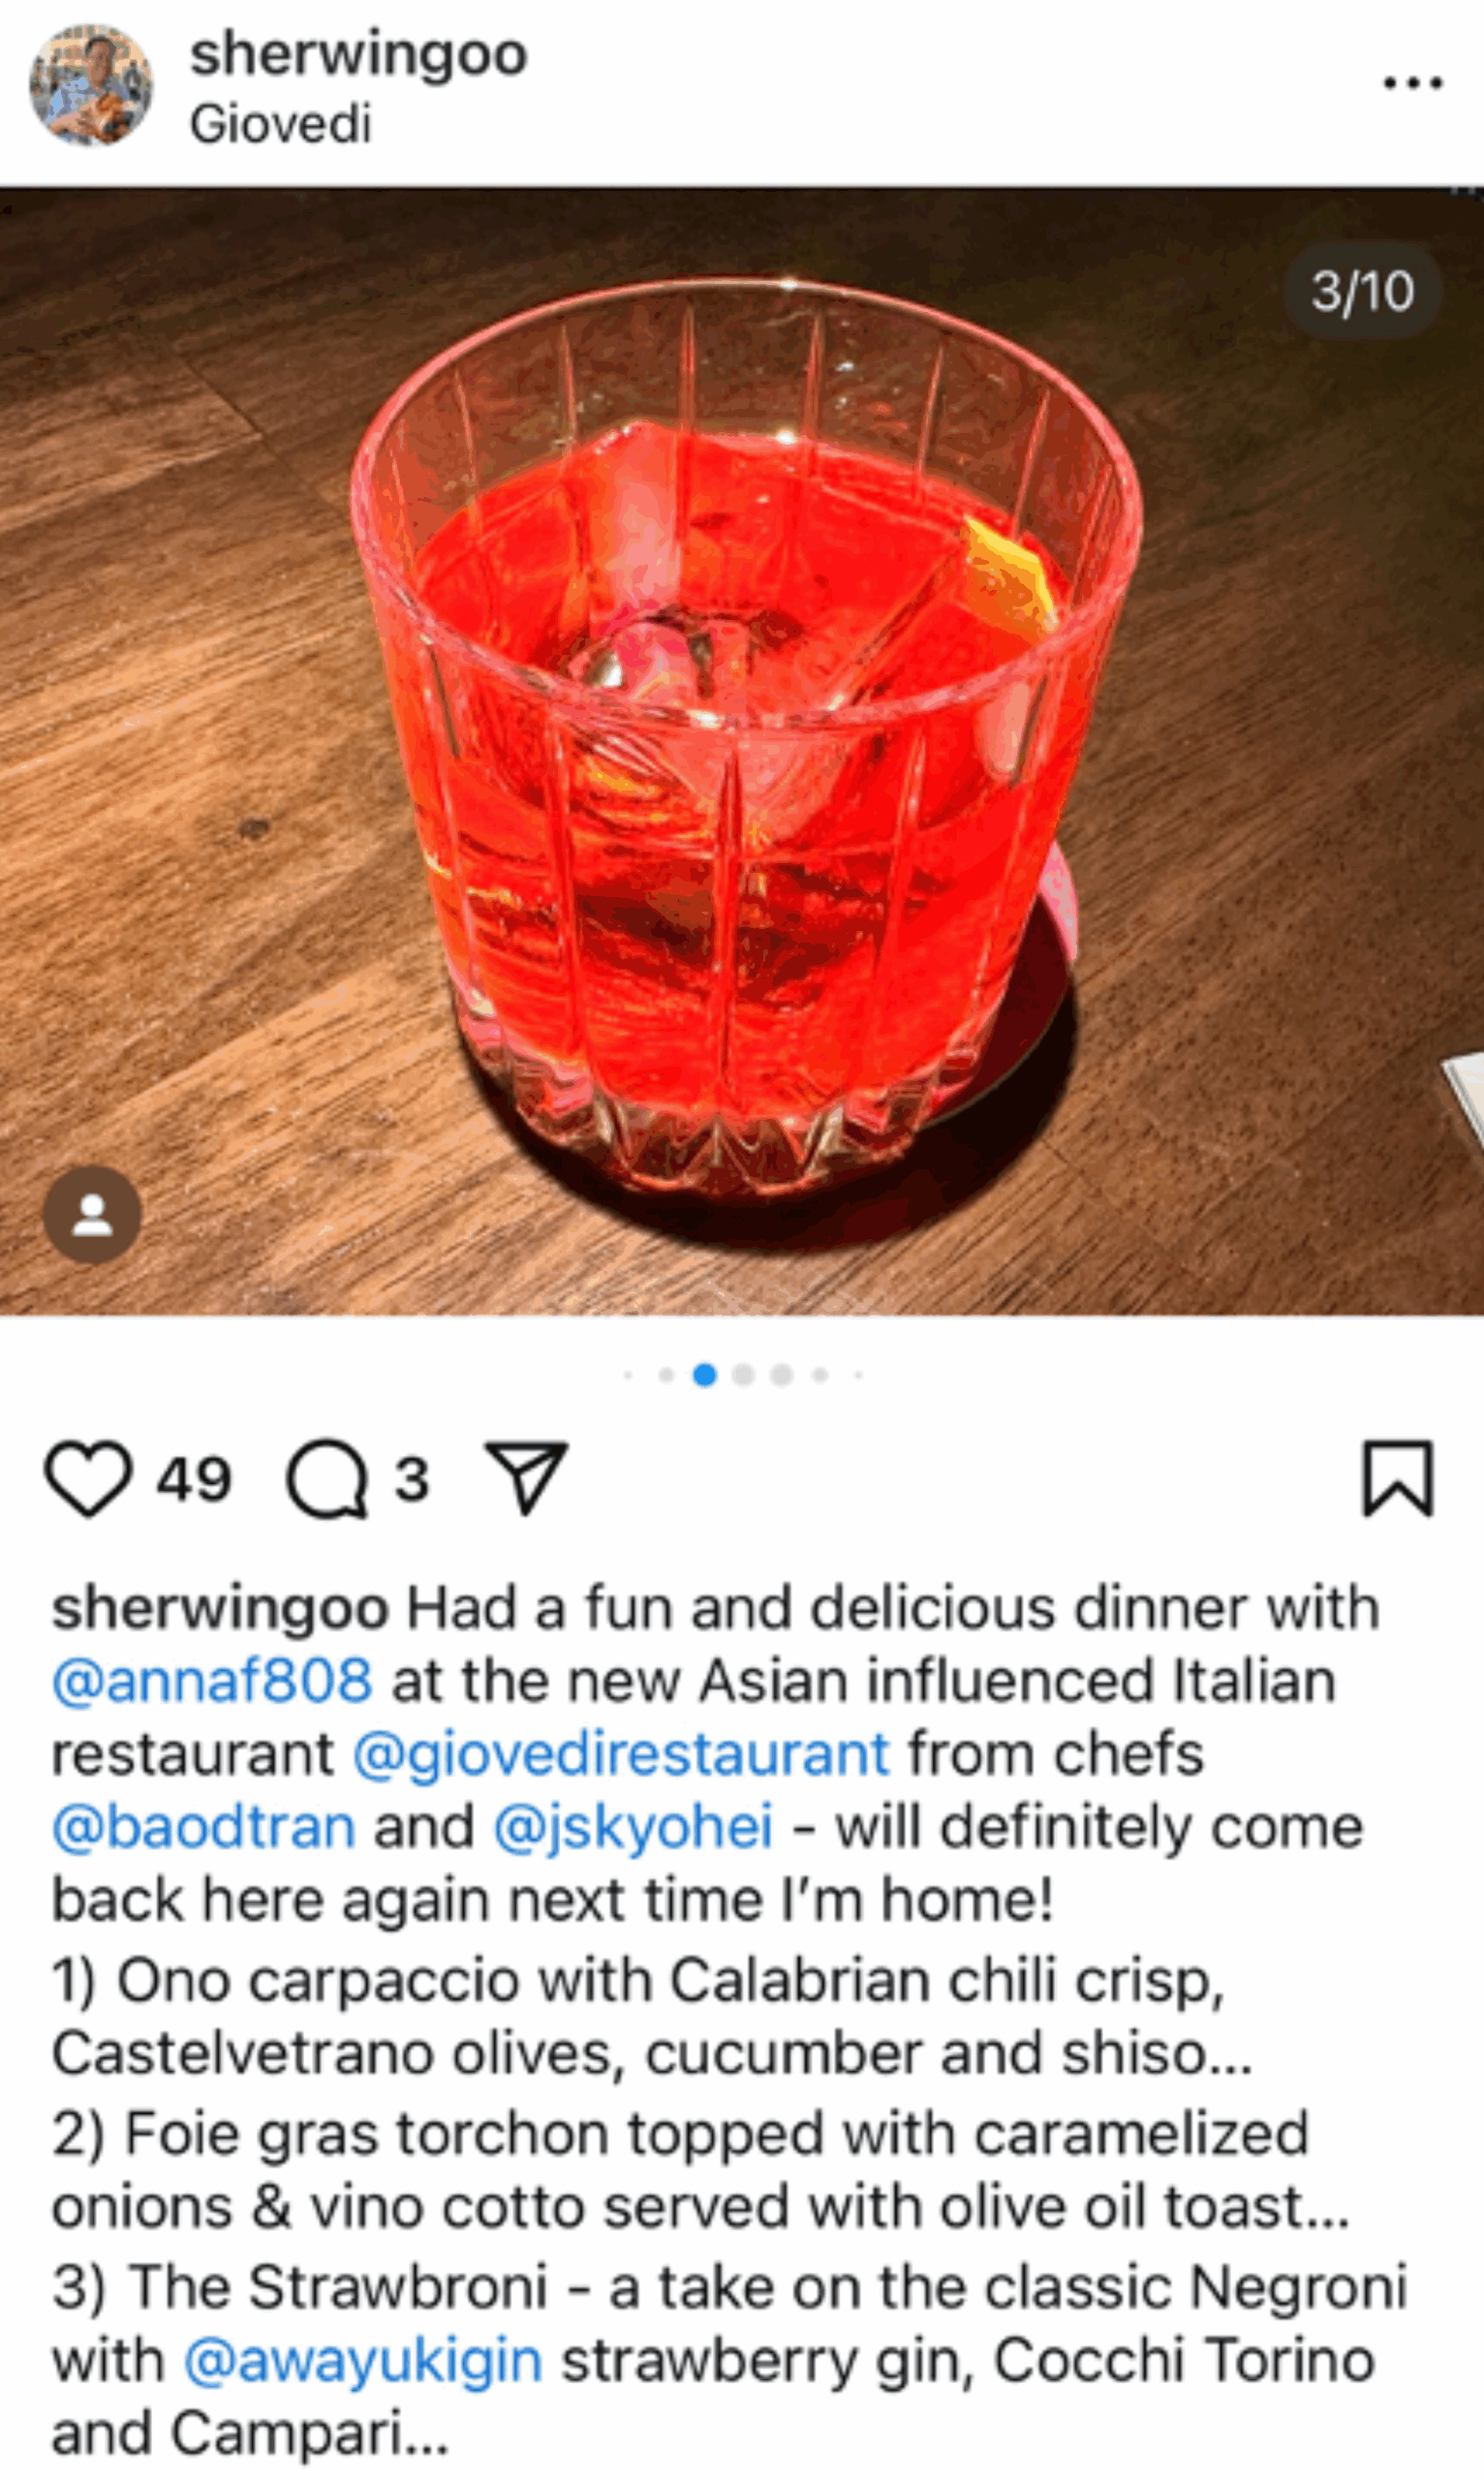Save the post using the bookmark icon
Viewport: 1484px width, 2480px height.
click(x=1398, y=1478)
